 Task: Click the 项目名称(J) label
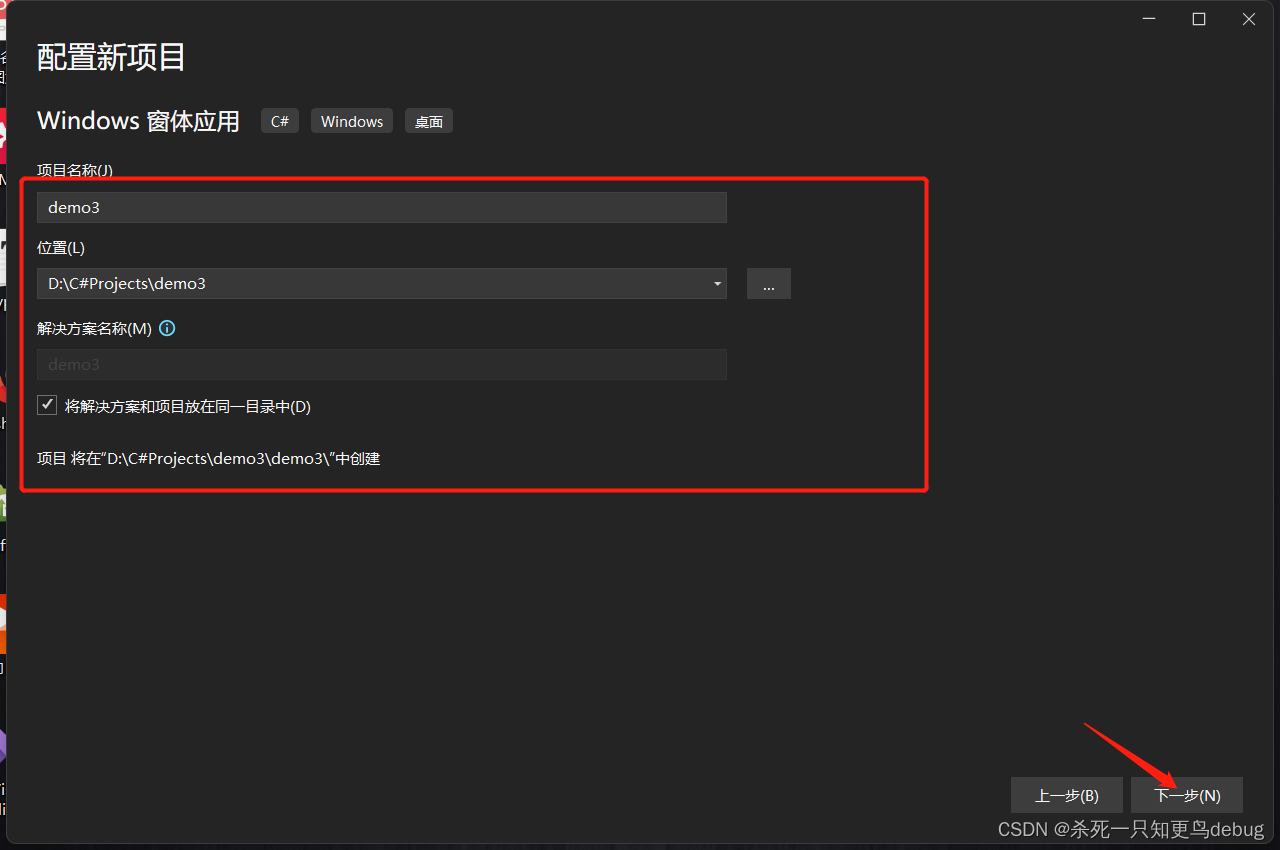coord(75,170)
